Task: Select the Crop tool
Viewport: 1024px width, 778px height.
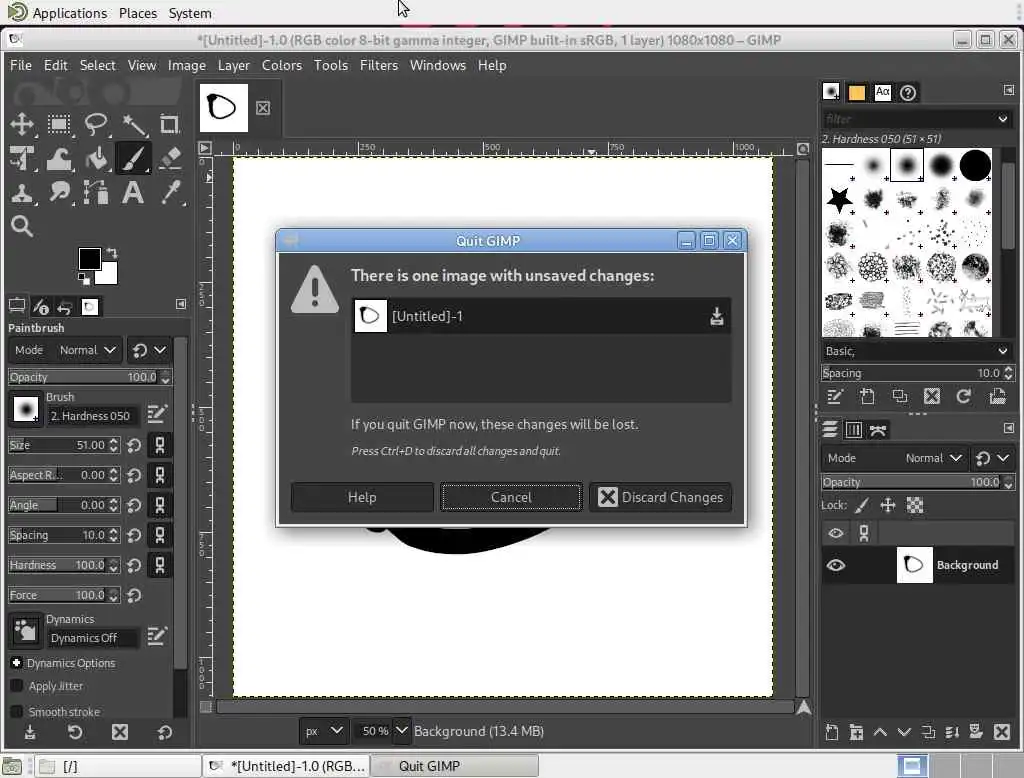Action: tap(170, 124)
